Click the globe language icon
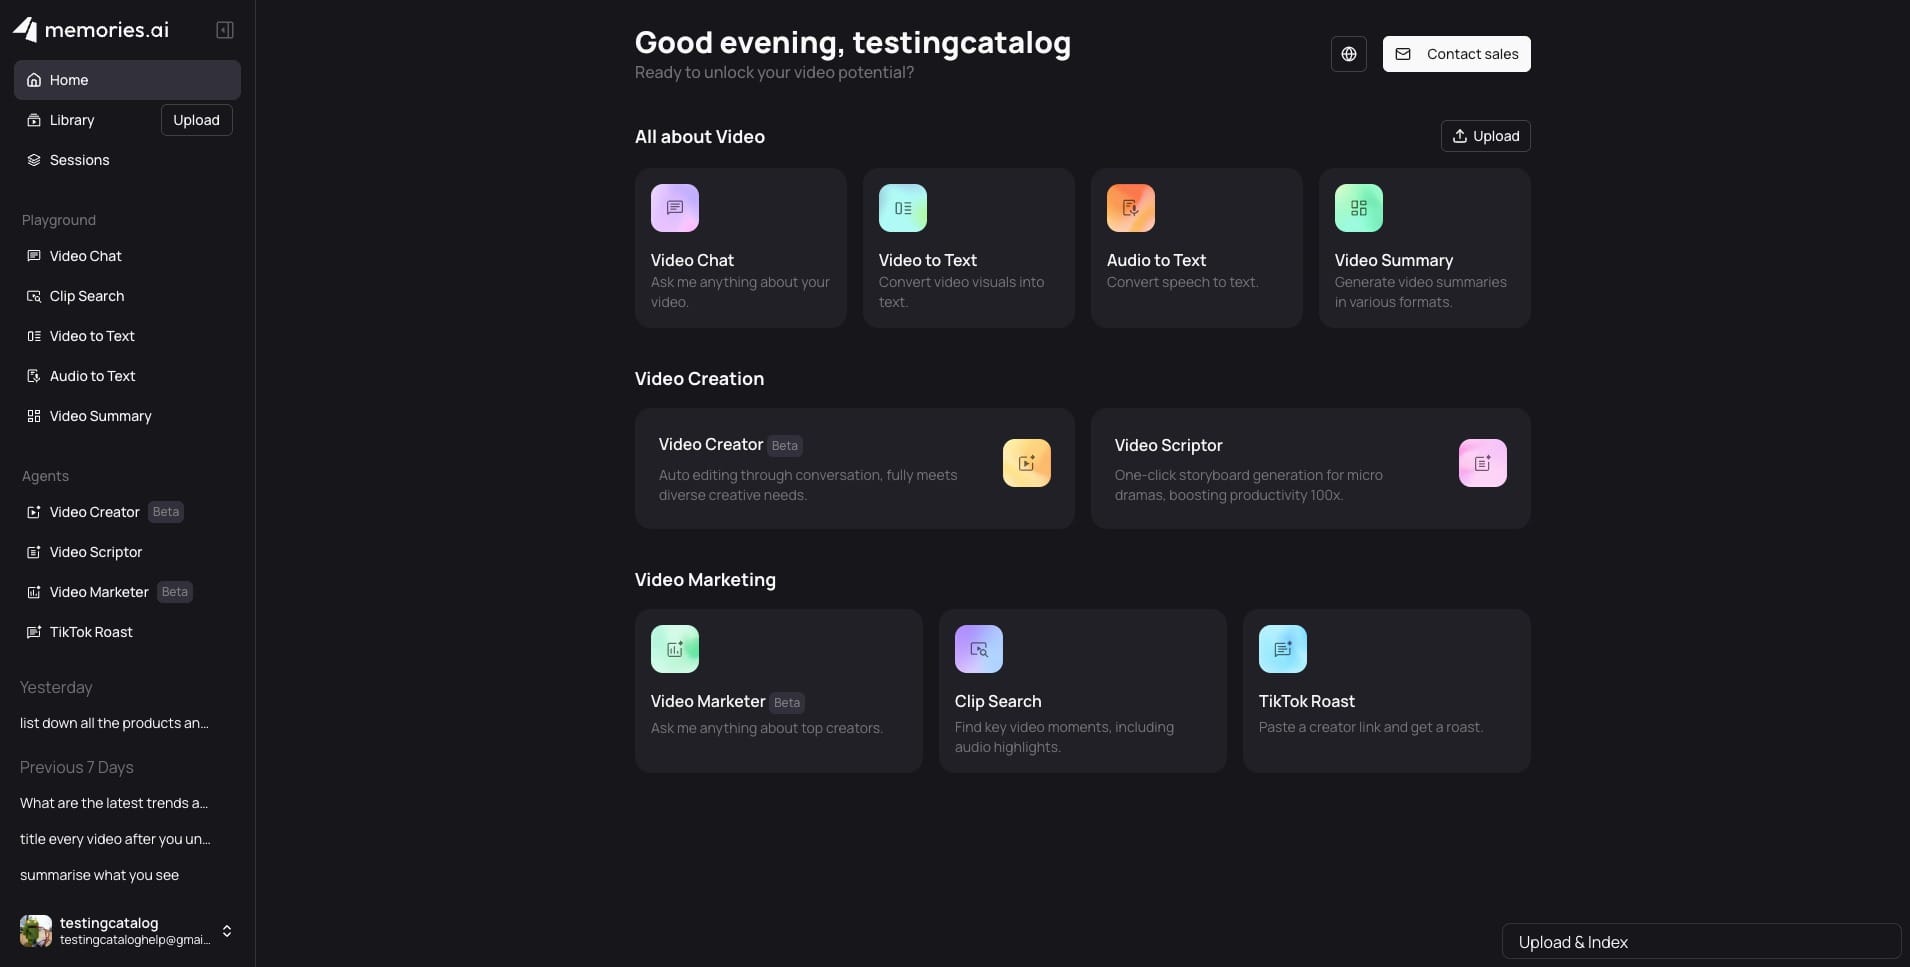1910x967 pixels. coord(1348,54)
